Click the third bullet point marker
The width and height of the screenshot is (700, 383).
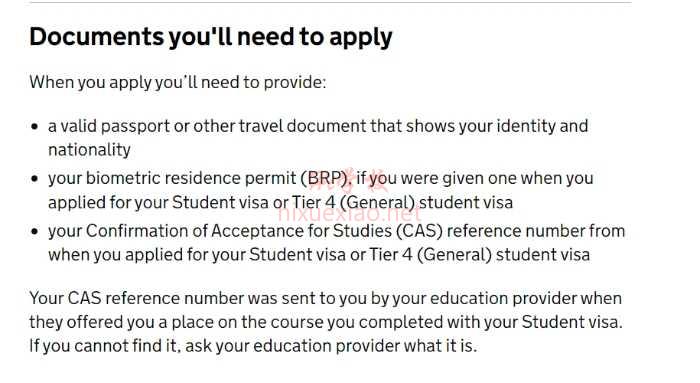[x=35, y=231]
